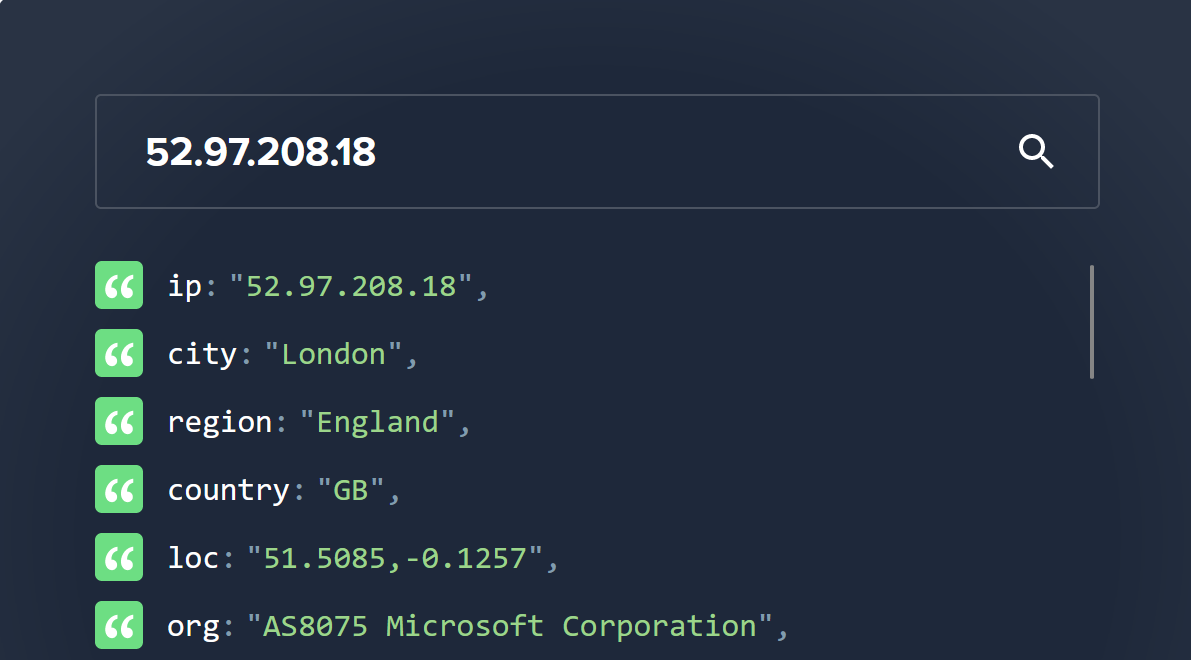Click the ip field label

(x=185, y=285)
